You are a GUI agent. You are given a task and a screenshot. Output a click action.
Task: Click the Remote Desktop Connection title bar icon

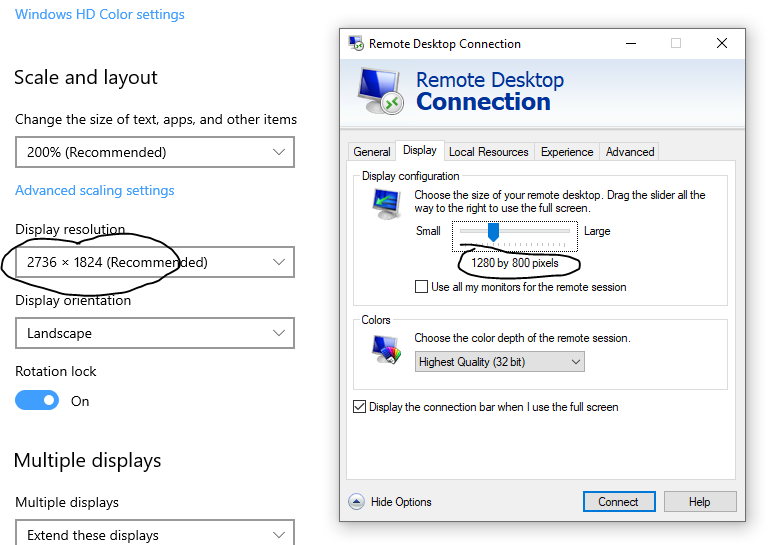tap(356, 43)
